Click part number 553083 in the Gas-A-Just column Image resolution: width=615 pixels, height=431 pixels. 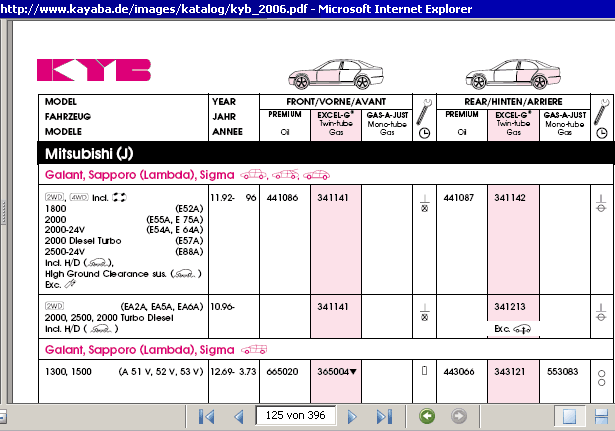564,372
